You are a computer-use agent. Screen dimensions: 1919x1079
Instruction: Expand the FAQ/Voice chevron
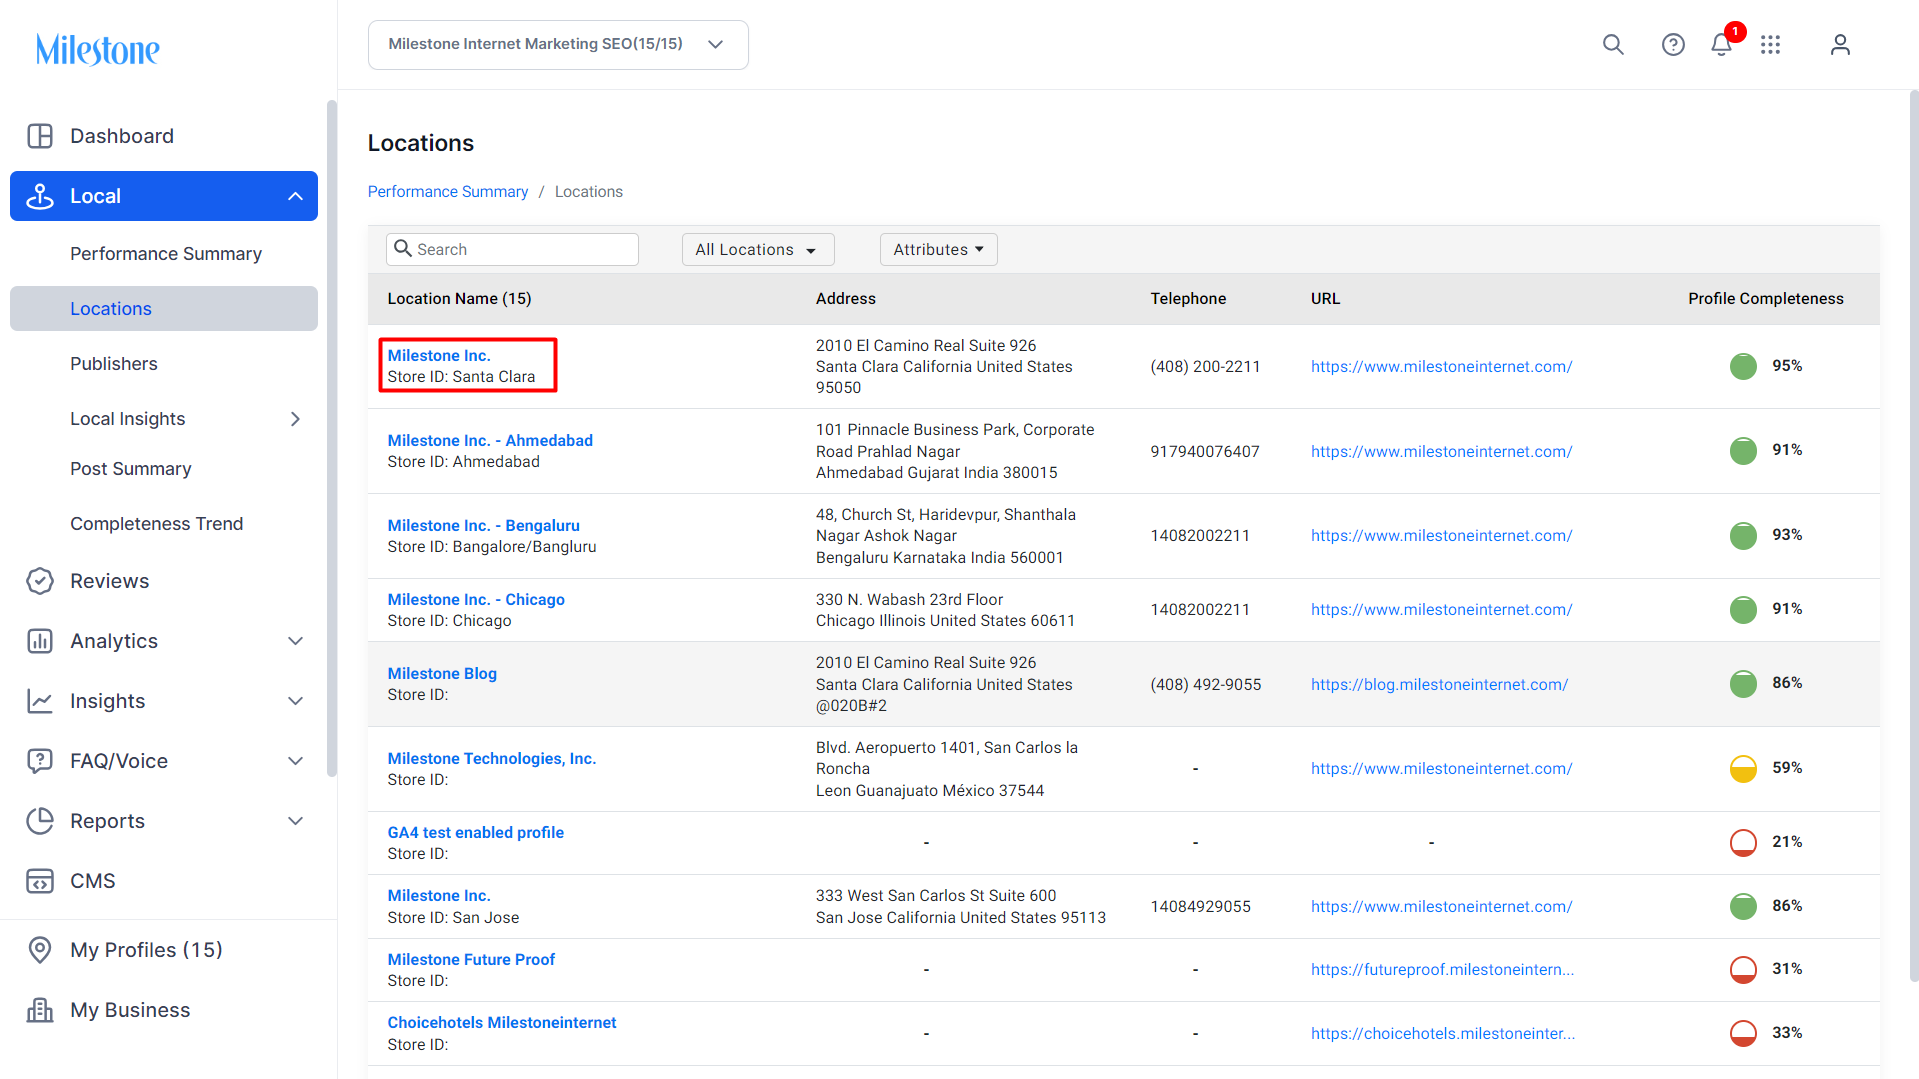coord(295,761)
